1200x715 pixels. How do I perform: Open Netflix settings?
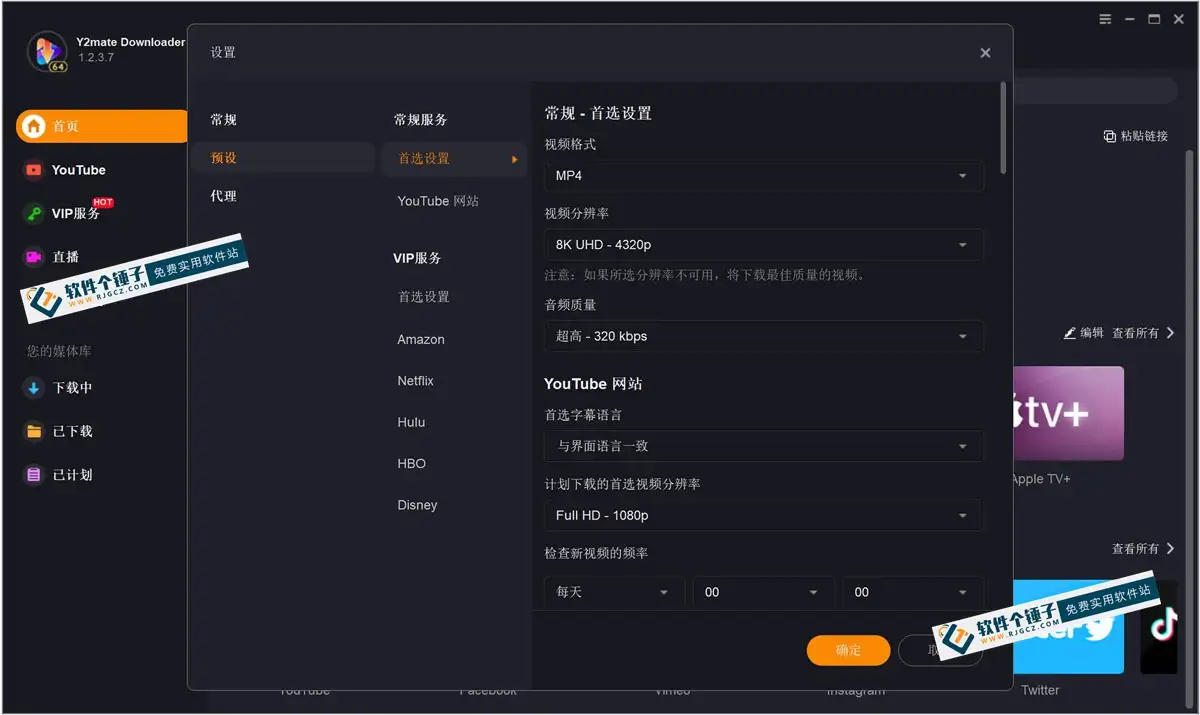(x=416, y=381)
